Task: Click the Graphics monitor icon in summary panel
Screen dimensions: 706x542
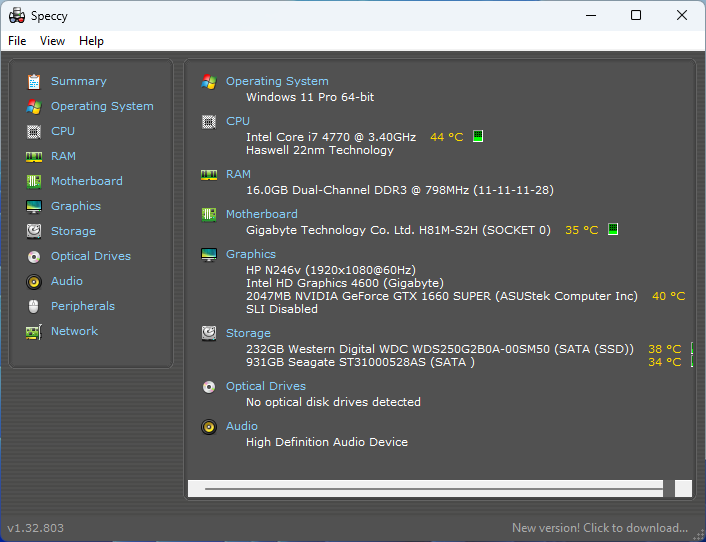Action: pos(209,254)
